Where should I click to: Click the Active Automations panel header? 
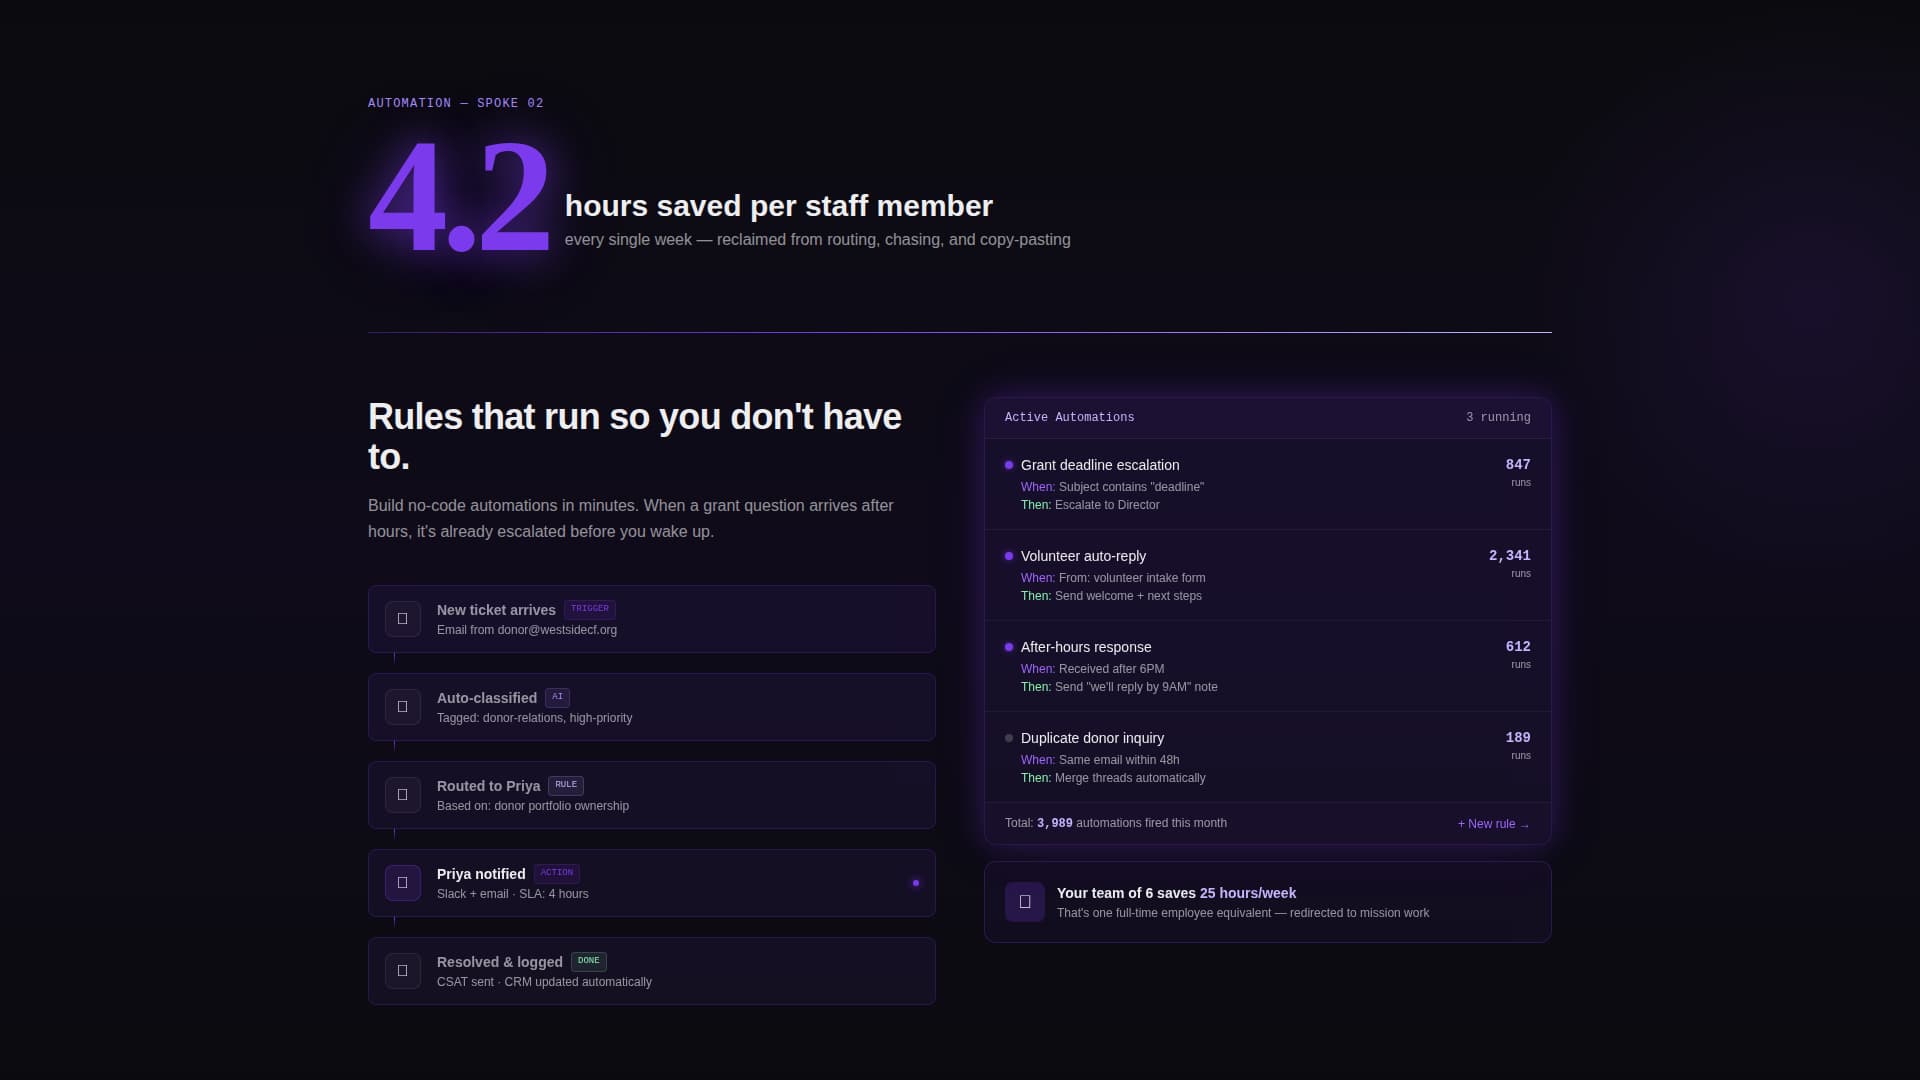click(1069, 417)
